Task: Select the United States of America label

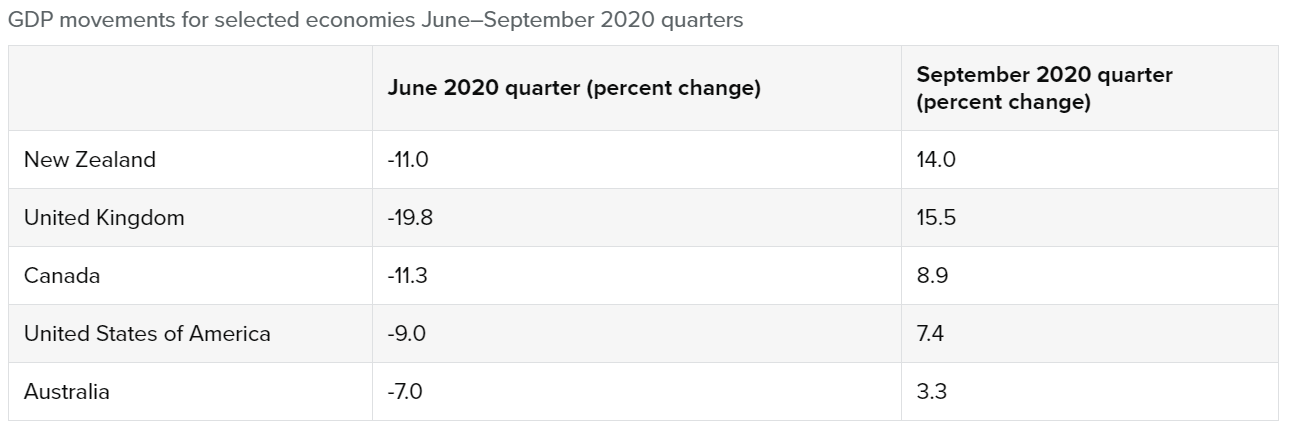Action: pos(147,334)
